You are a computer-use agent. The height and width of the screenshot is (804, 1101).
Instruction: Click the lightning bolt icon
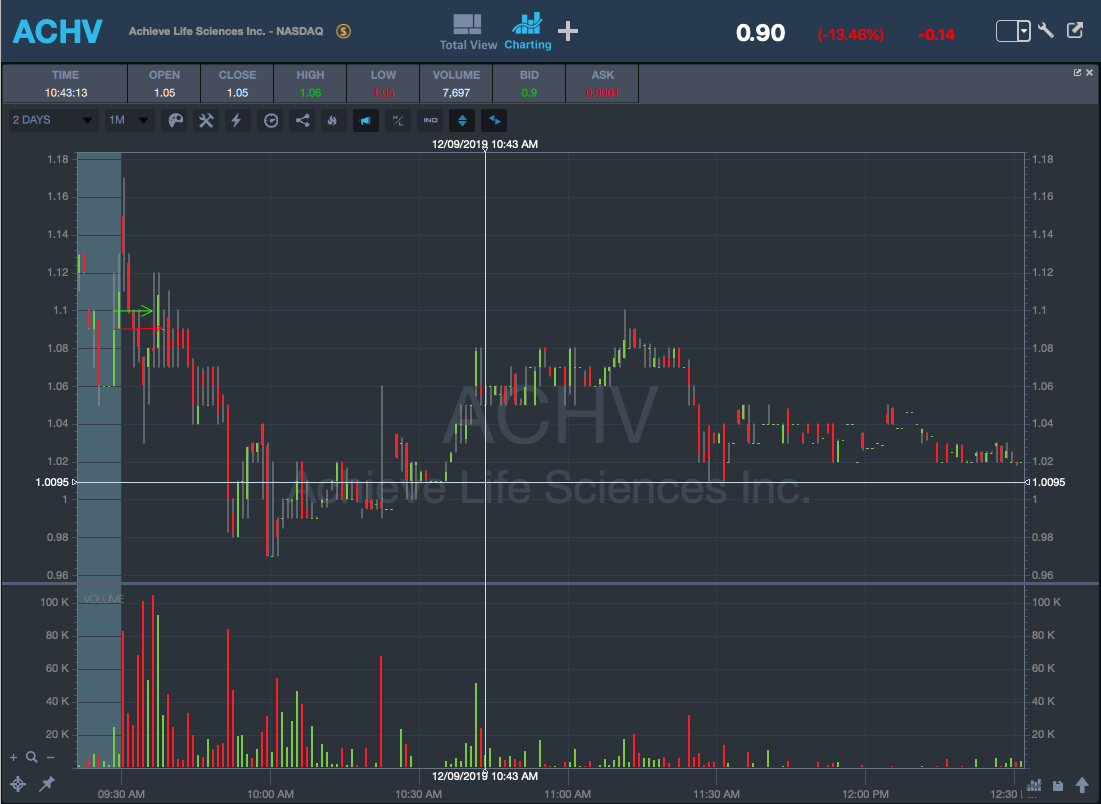(236, 120)
